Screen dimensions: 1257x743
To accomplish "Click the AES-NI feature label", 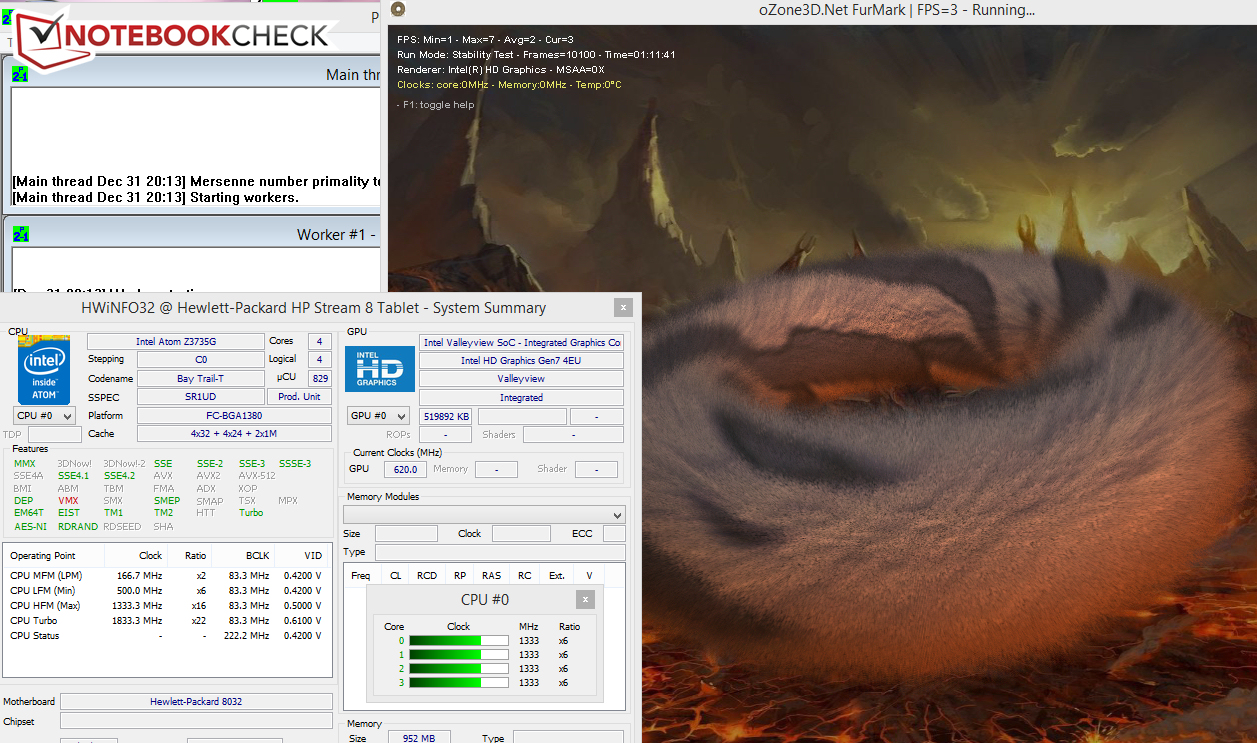I will tap(30, 526).
